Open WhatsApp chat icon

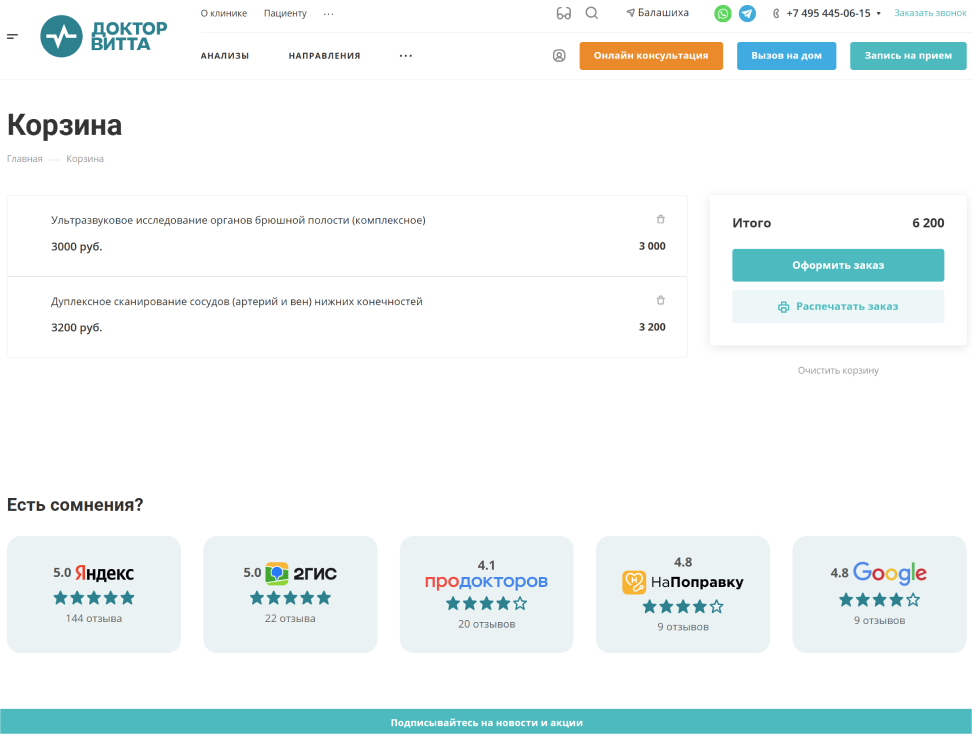[x=723, y=13]
